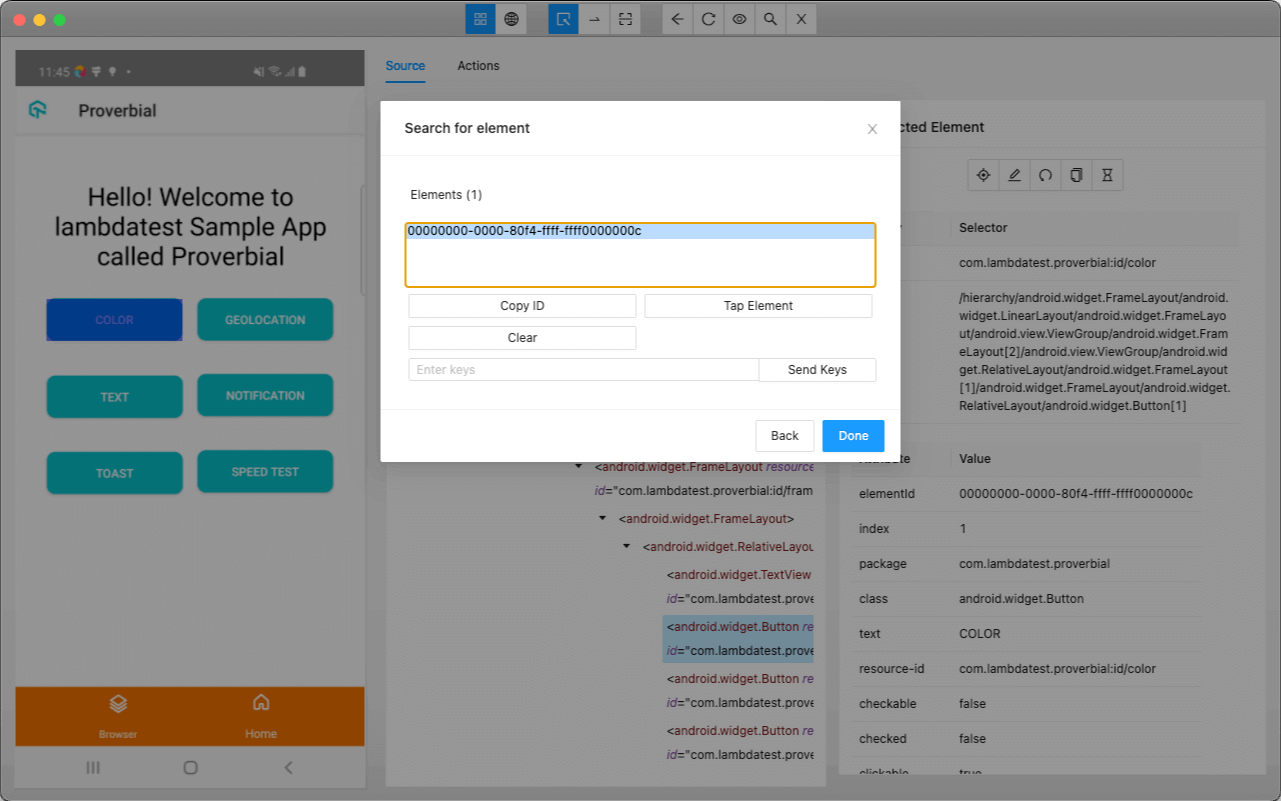Tap the SPEED TEST button on device
Image resolution: width=1281 pixels, height=801 pixels.
tap(265, 472)
